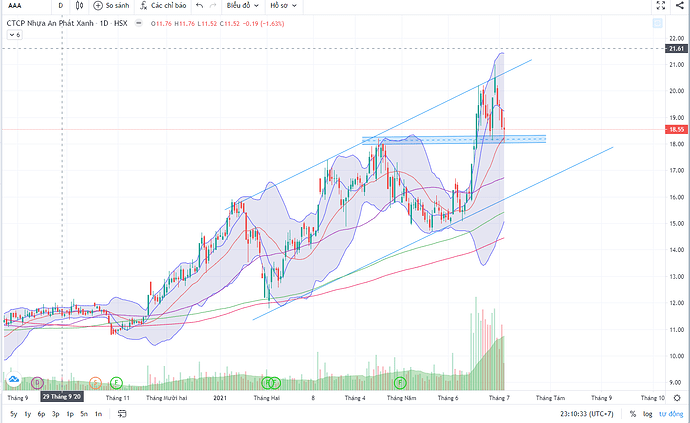Open Các chỉ báo indicators dialog

pyautogui.click(x=163, y=6)
